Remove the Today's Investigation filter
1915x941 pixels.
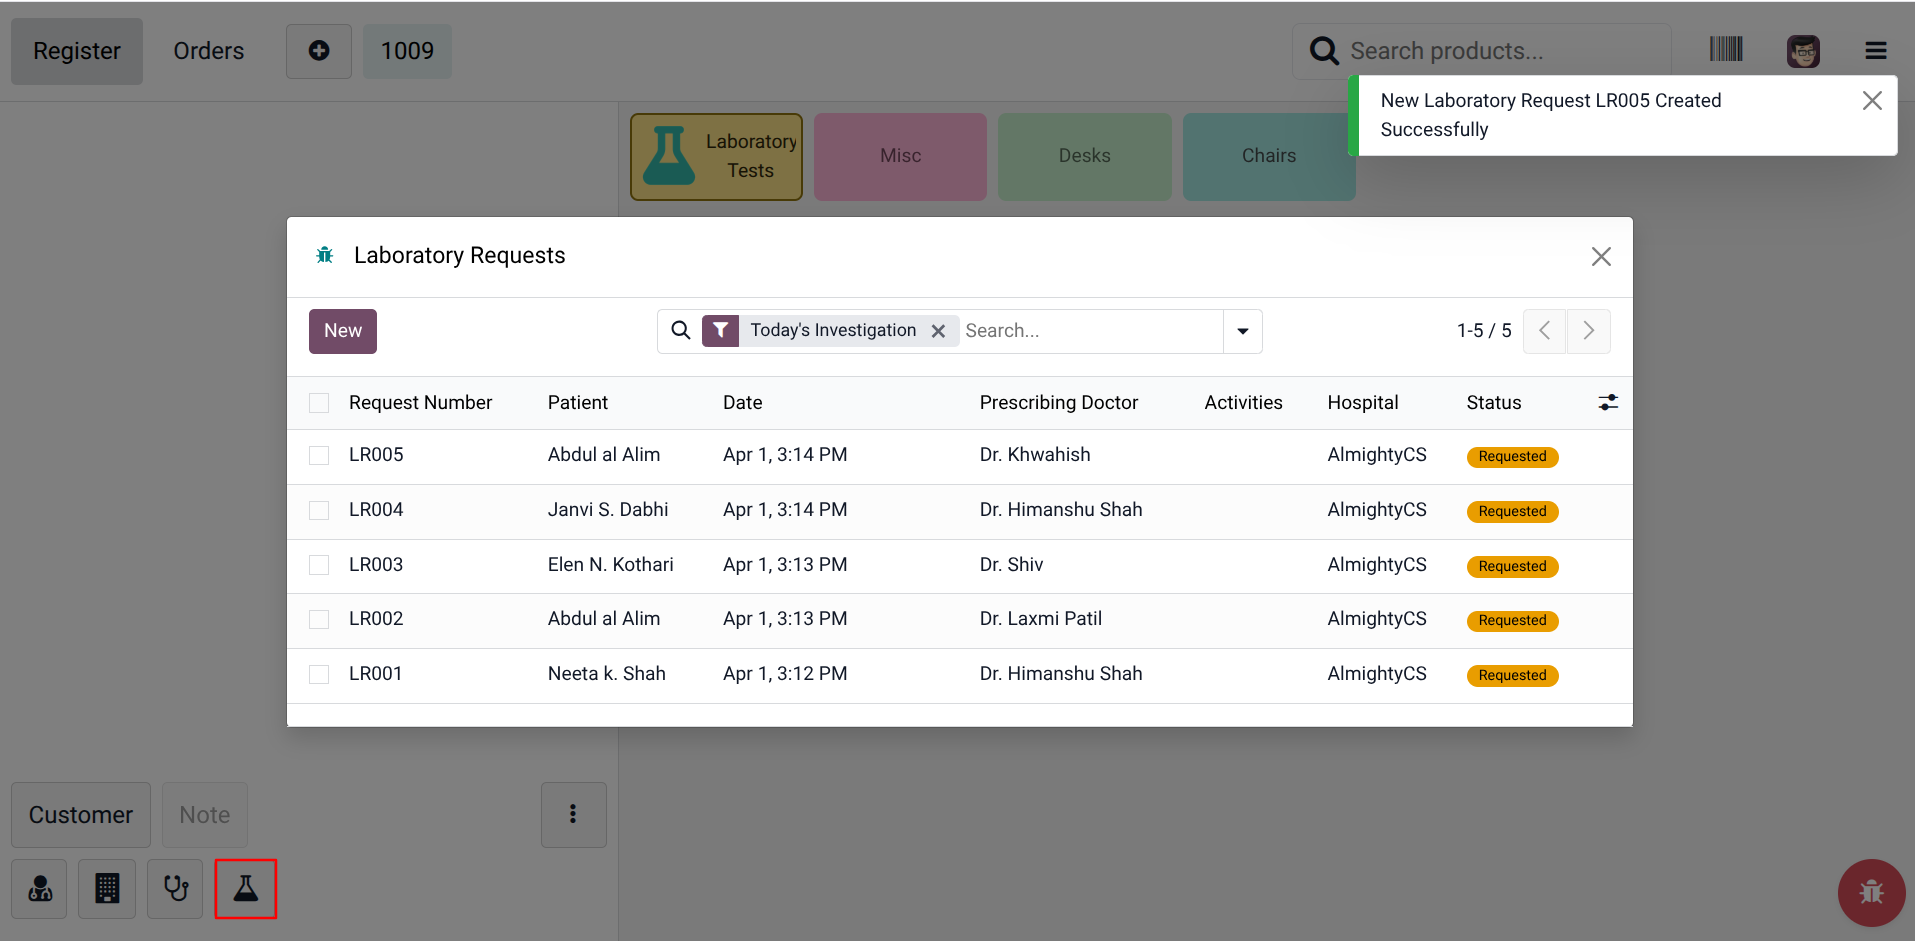click(x=938, y=331)
